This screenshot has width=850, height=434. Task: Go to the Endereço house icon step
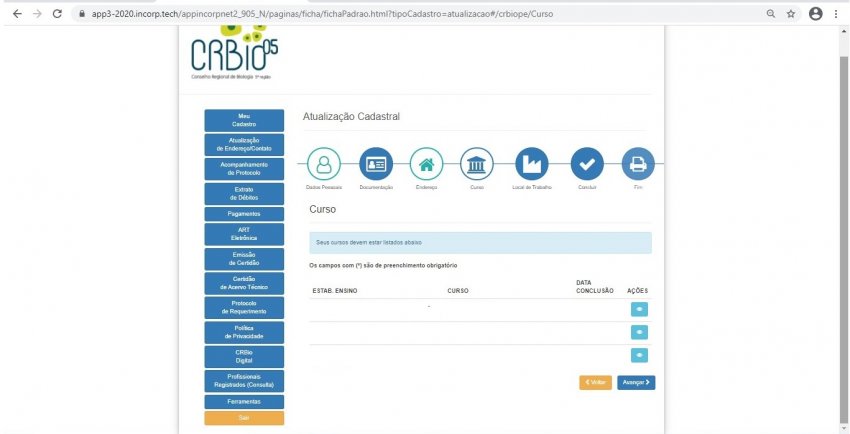[426, 164]
